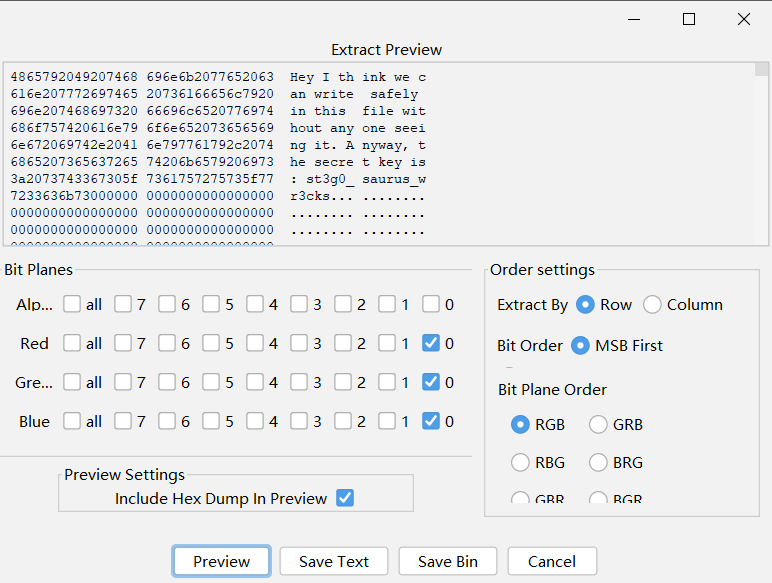Check the Green bit 1 checkbox
Screen dimensions: 772x583
coord(387,382)
